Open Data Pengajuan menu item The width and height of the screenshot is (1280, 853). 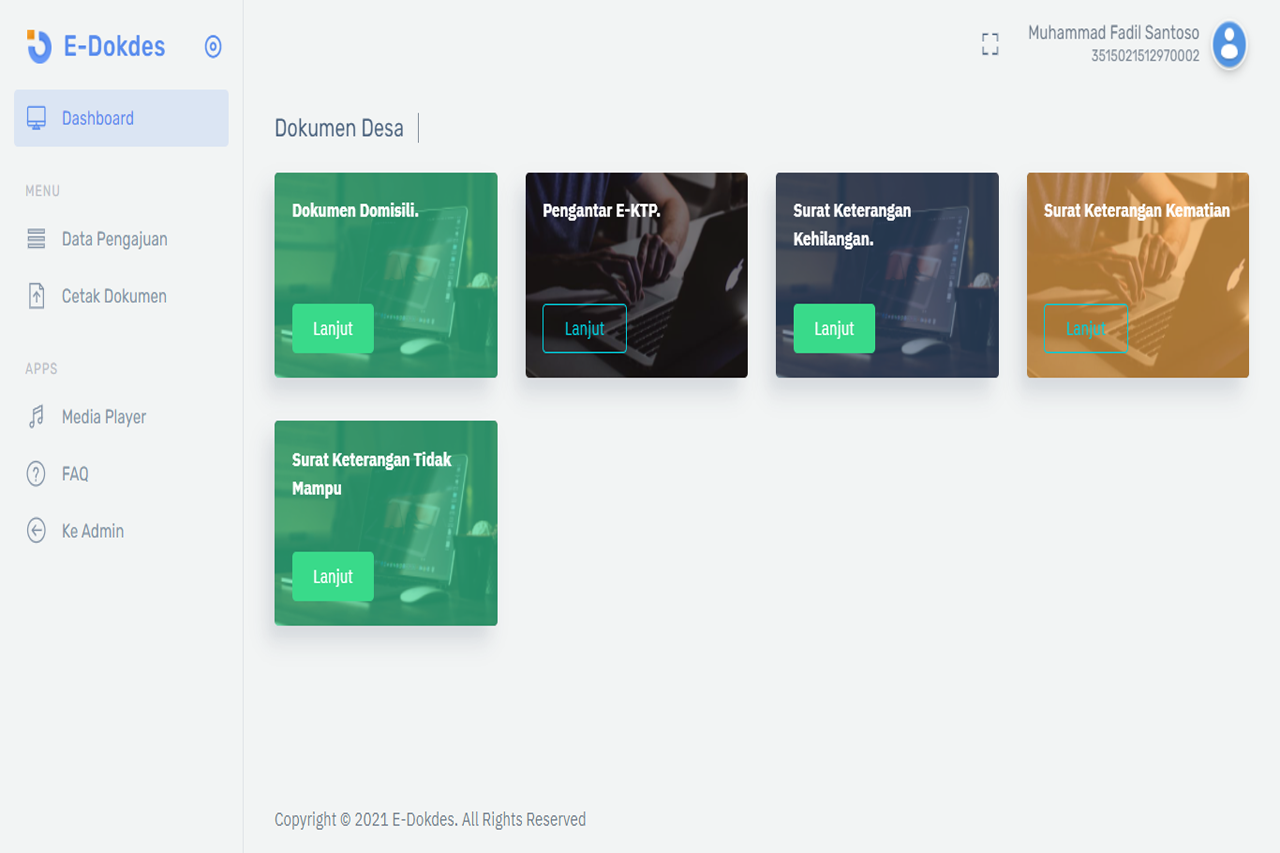(114, 239)
